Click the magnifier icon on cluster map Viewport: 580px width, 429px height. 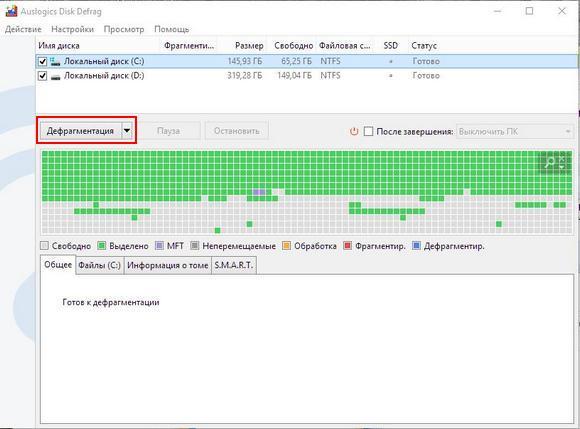point(550,161)
